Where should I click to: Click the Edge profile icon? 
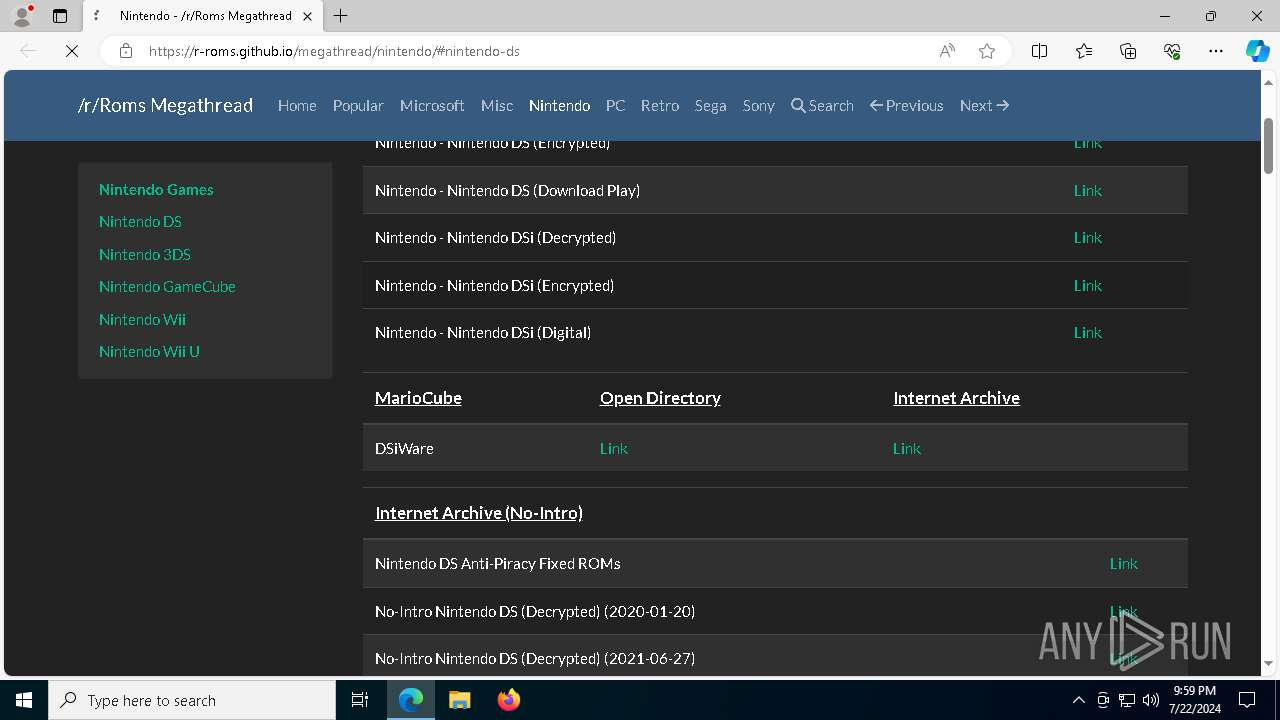click(x=22, y=16)
